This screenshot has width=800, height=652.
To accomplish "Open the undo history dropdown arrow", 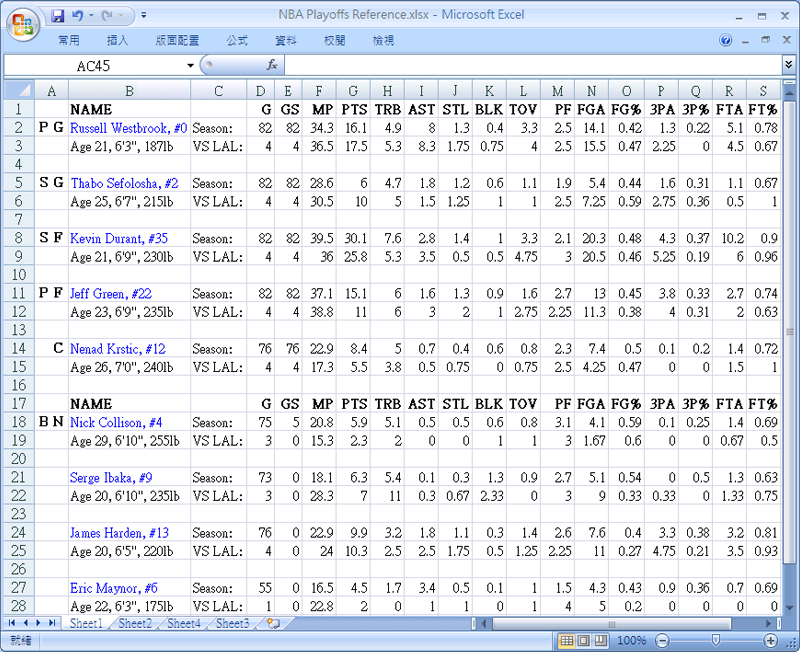I will tap(91, 16).
